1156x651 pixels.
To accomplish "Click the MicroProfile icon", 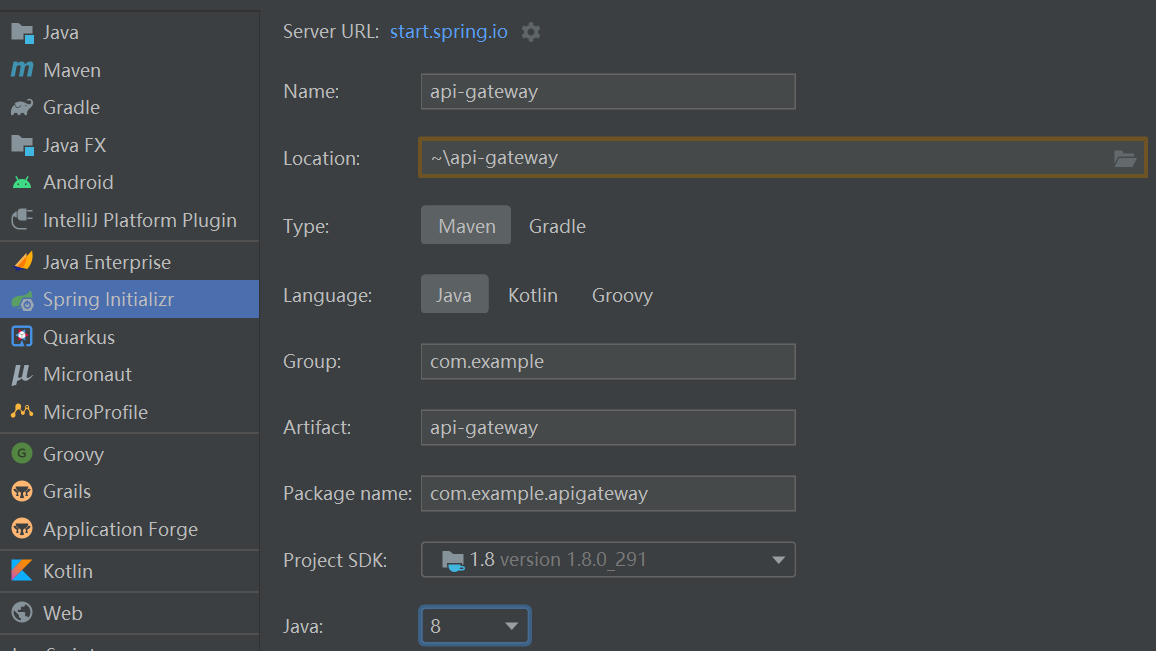I will pos(22,411).
